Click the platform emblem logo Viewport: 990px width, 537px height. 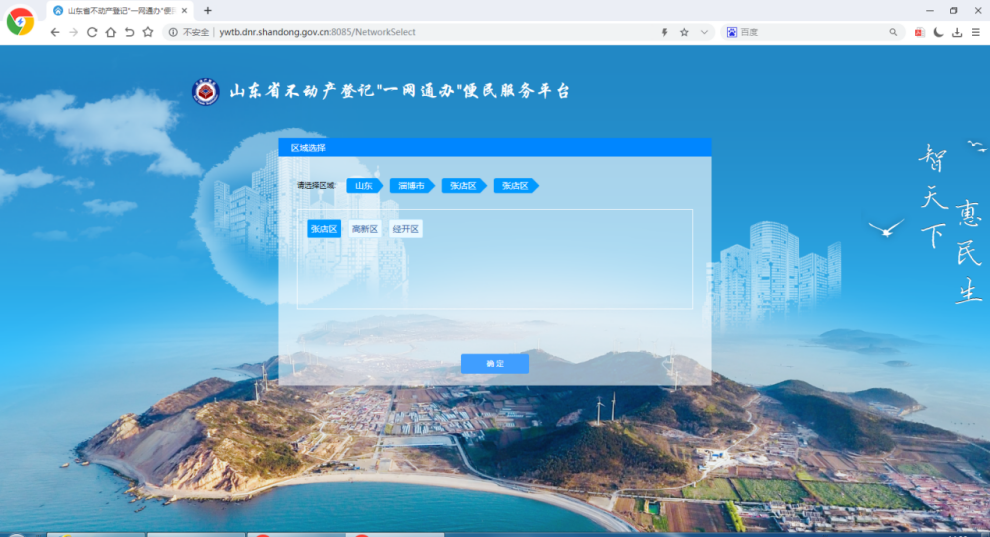click(205, 91)
